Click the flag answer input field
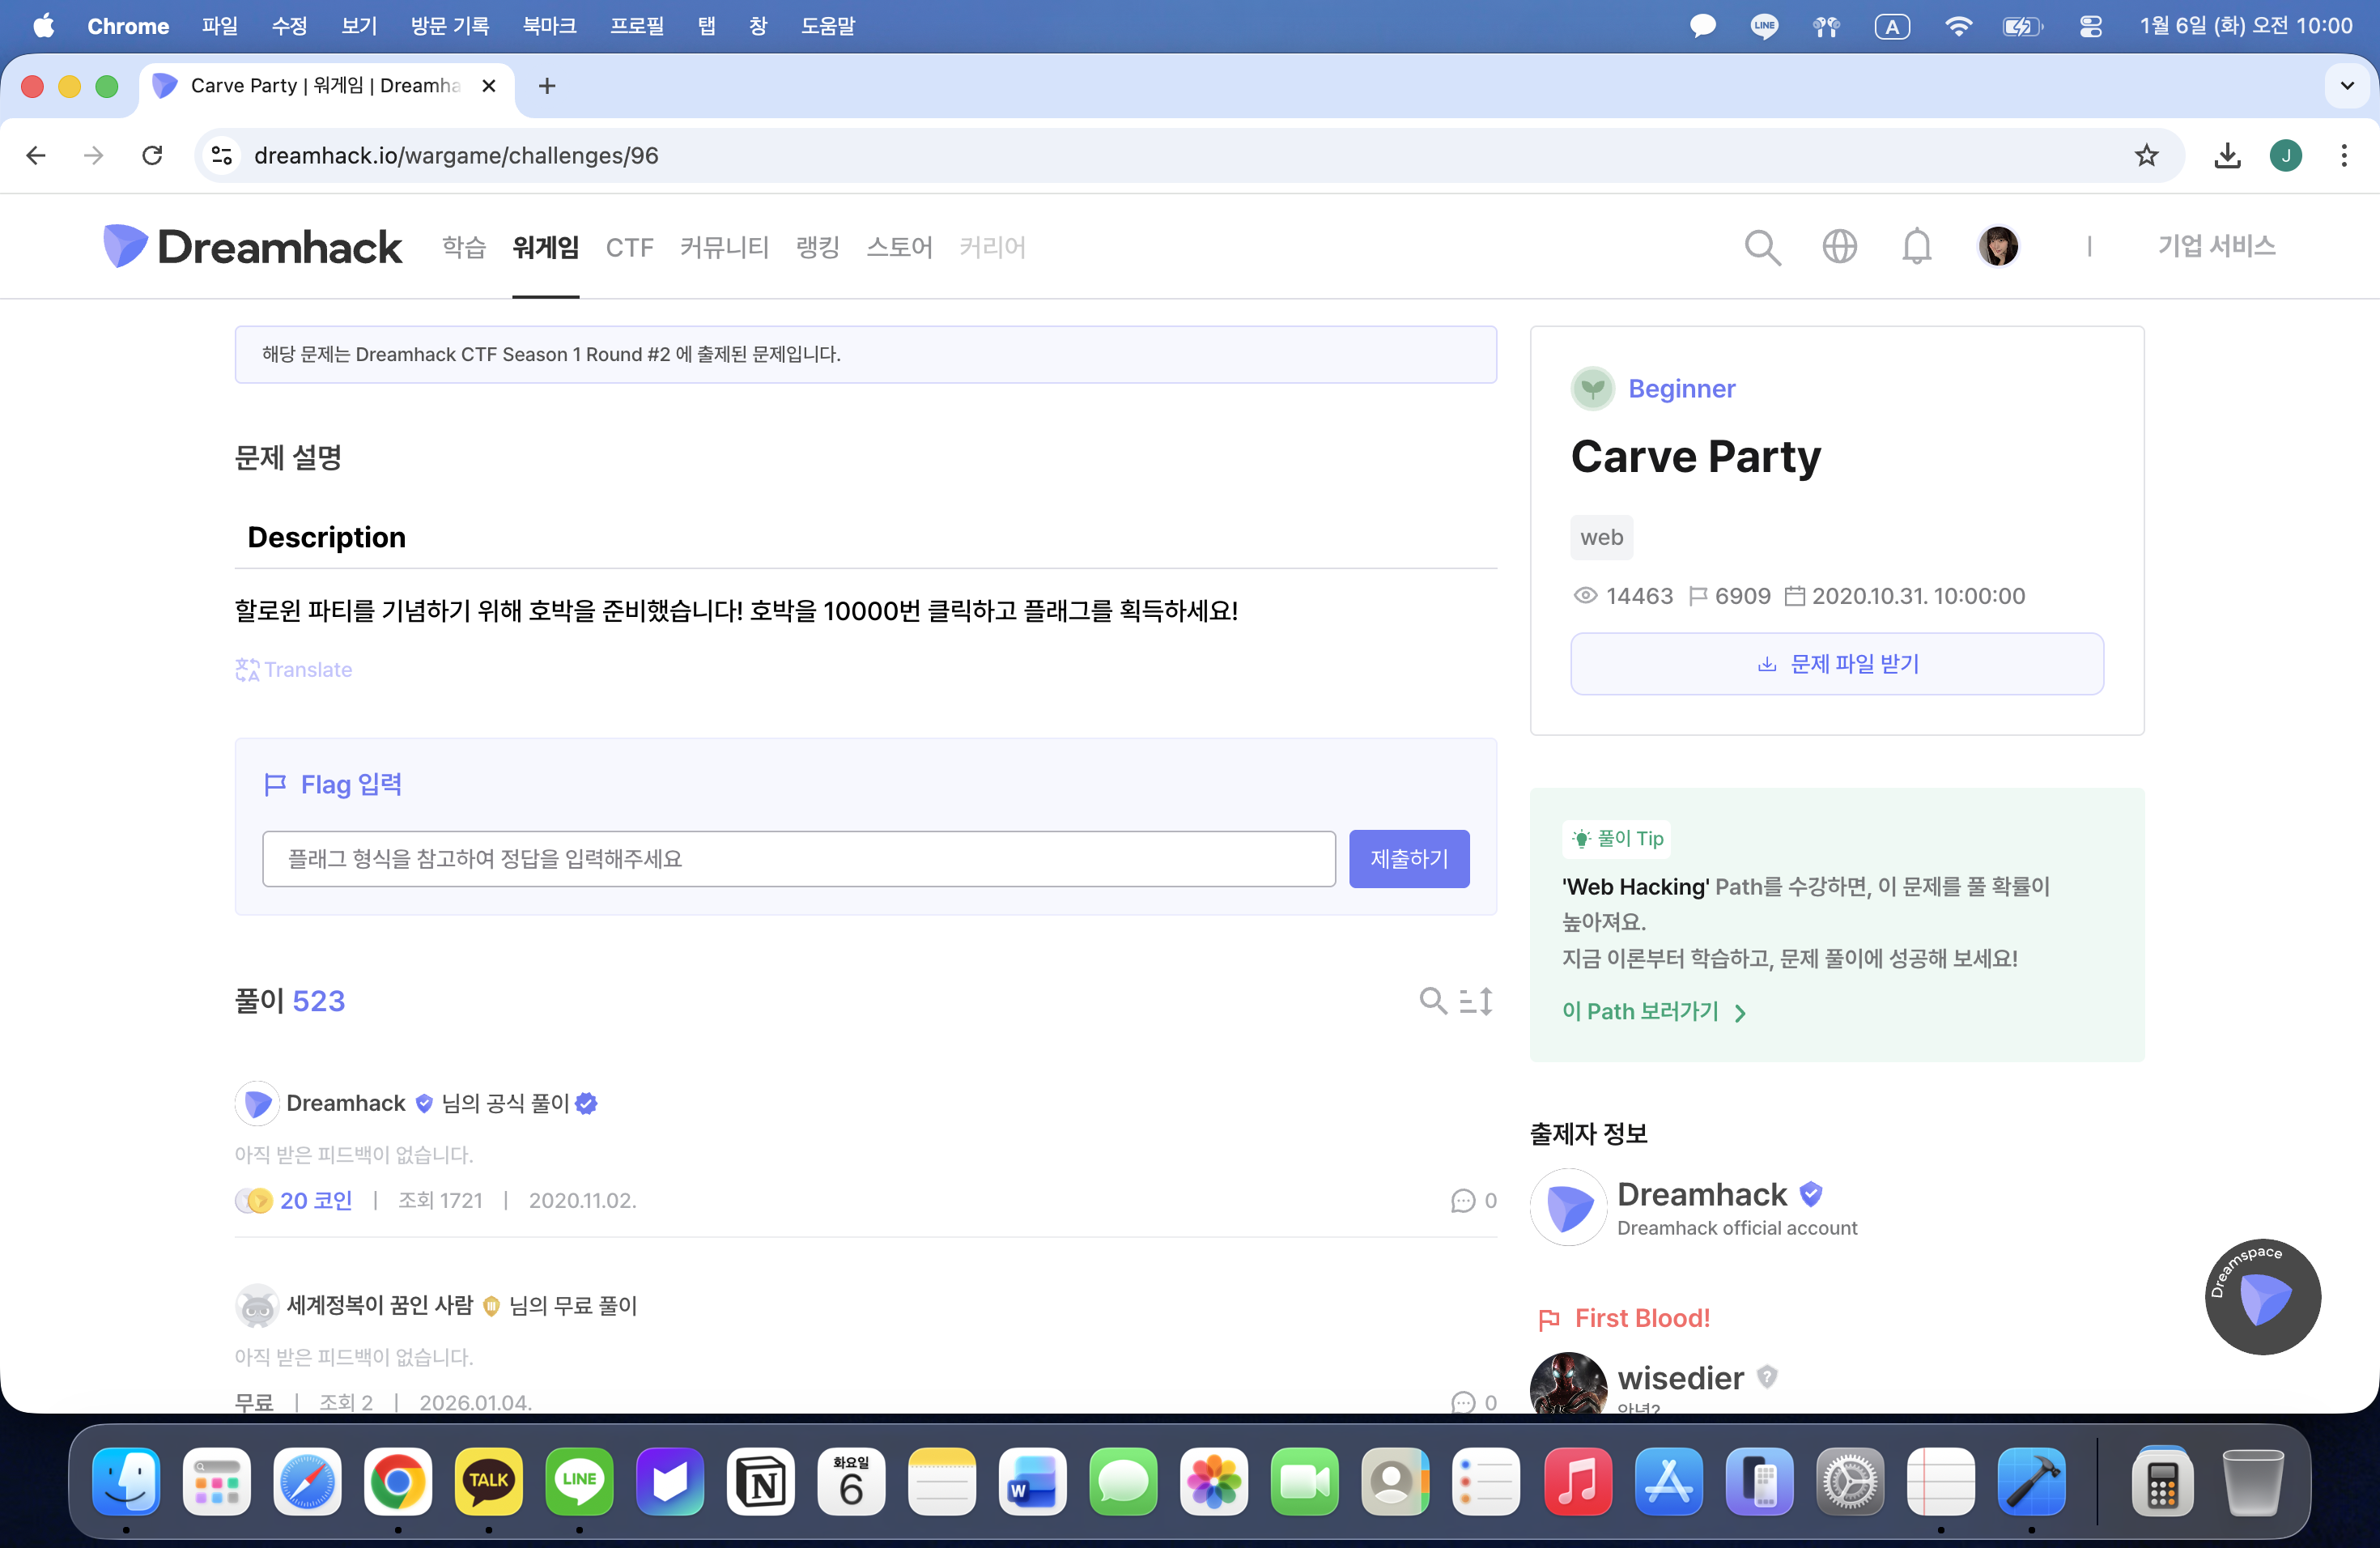 click(798, 858)
